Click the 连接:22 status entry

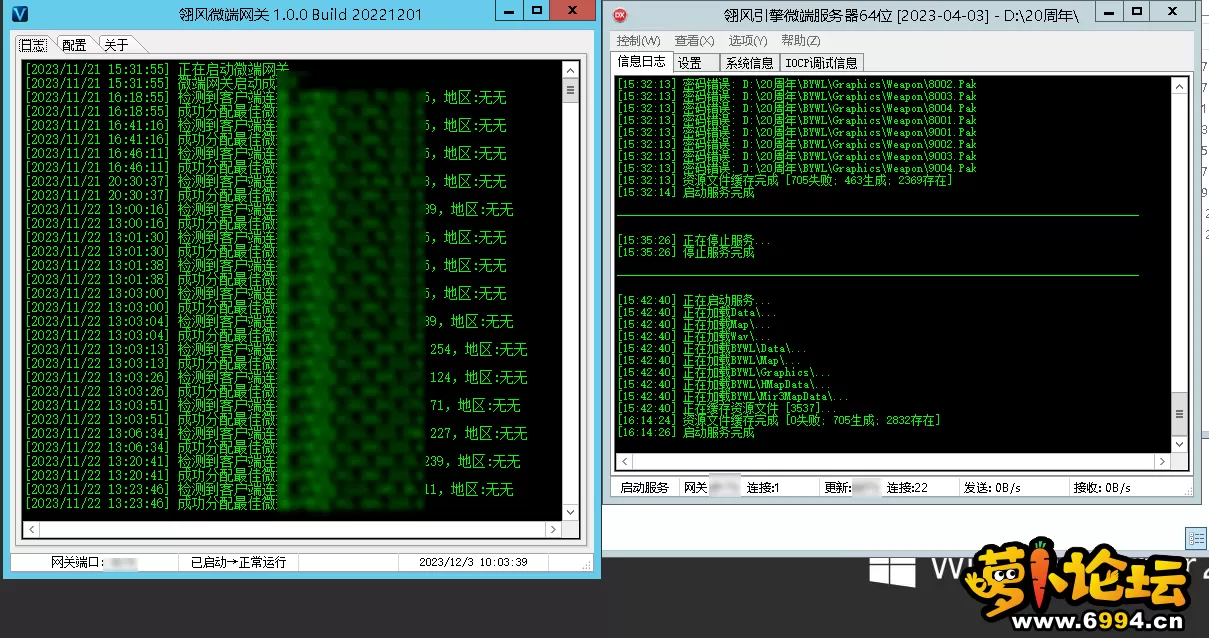(907, 488)
